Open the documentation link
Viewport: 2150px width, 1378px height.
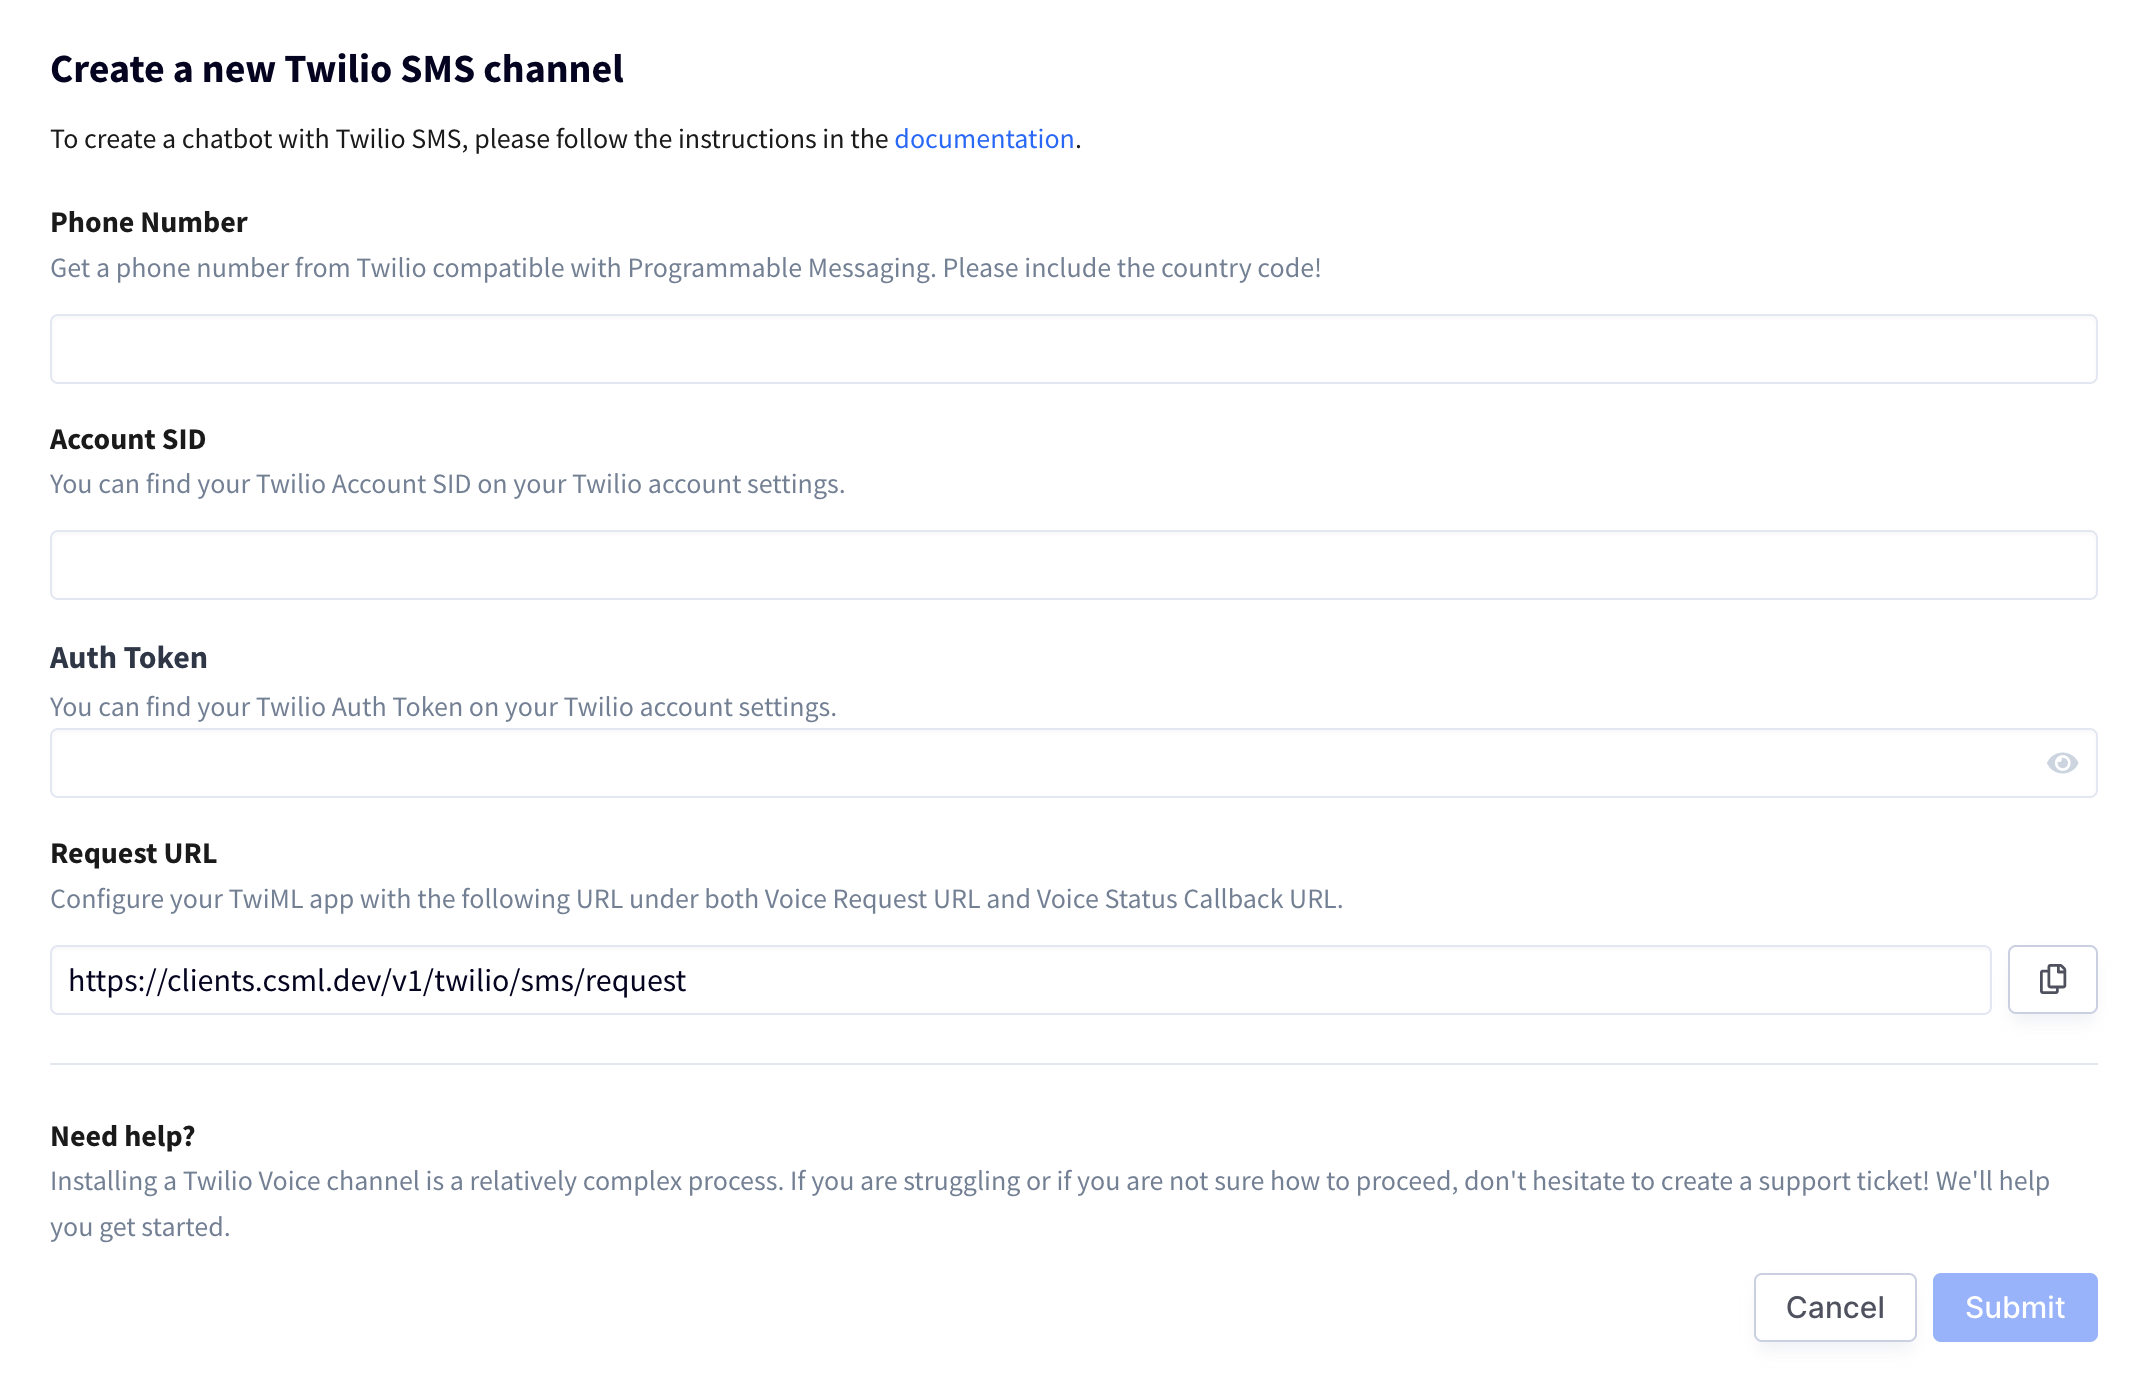tap(984, 138)
